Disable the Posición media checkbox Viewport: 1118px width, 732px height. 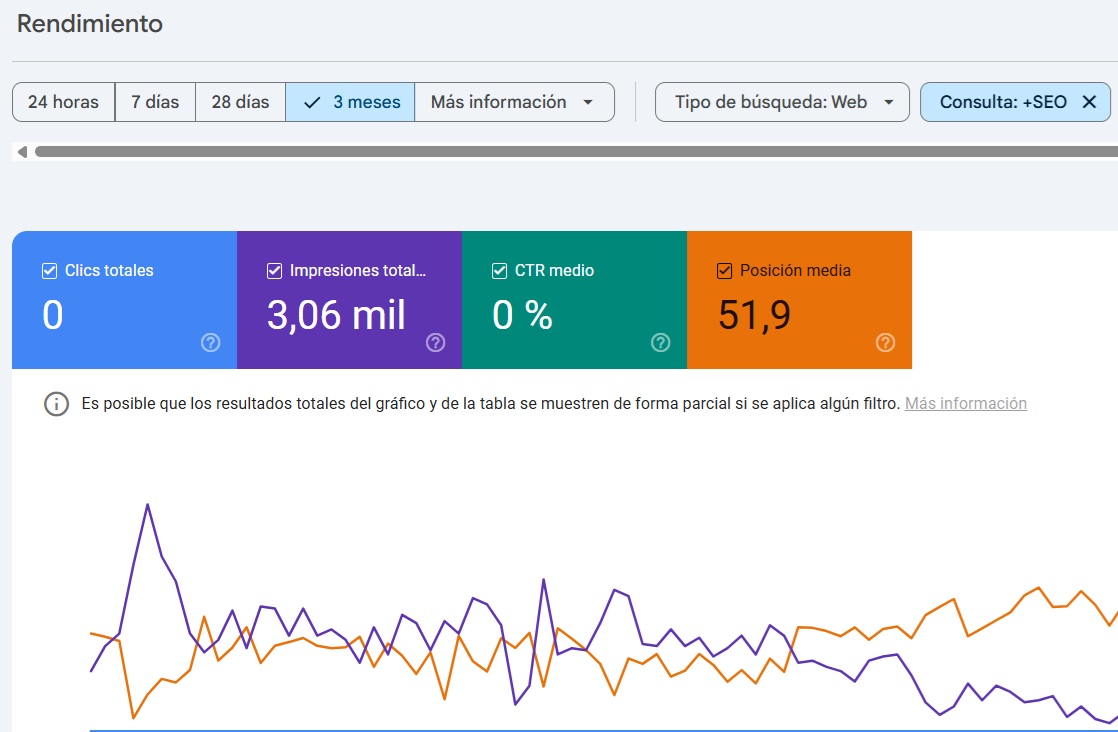724,271
